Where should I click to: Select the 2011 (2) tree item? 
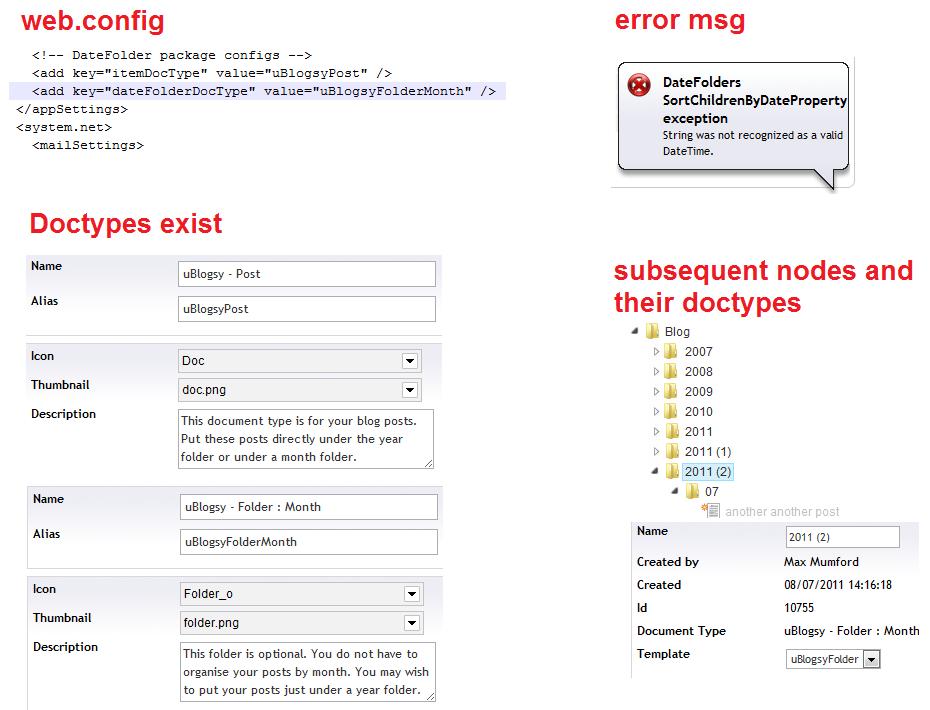(x=708, y=471)
